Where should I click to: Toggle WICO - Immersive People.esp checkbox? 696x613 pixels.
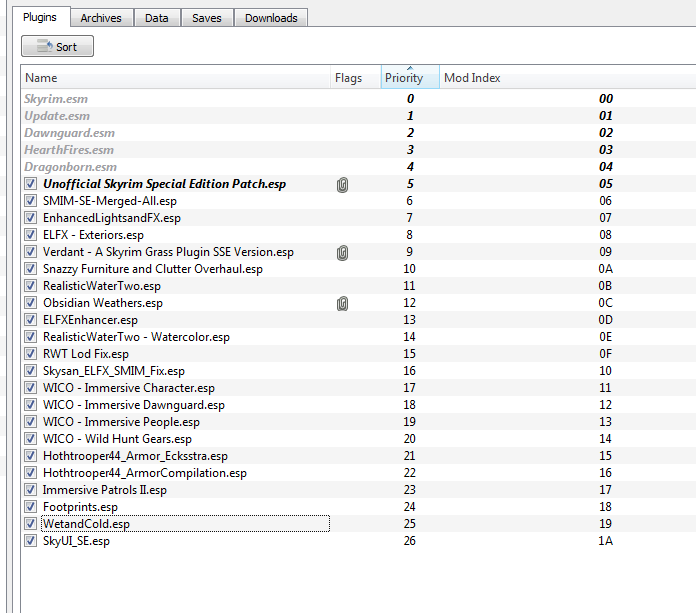[30, 422]
